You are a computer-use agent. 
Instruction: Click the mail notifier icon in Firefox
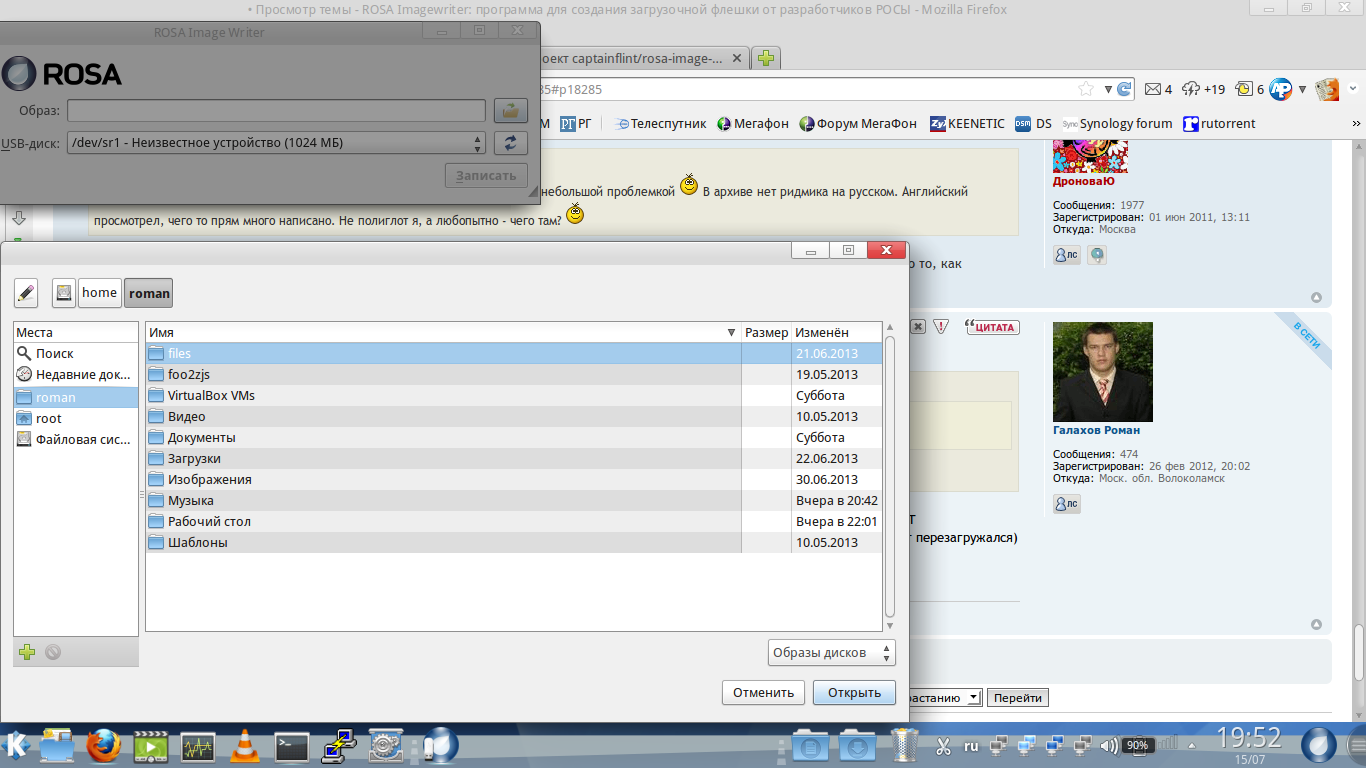(1158, 89)
